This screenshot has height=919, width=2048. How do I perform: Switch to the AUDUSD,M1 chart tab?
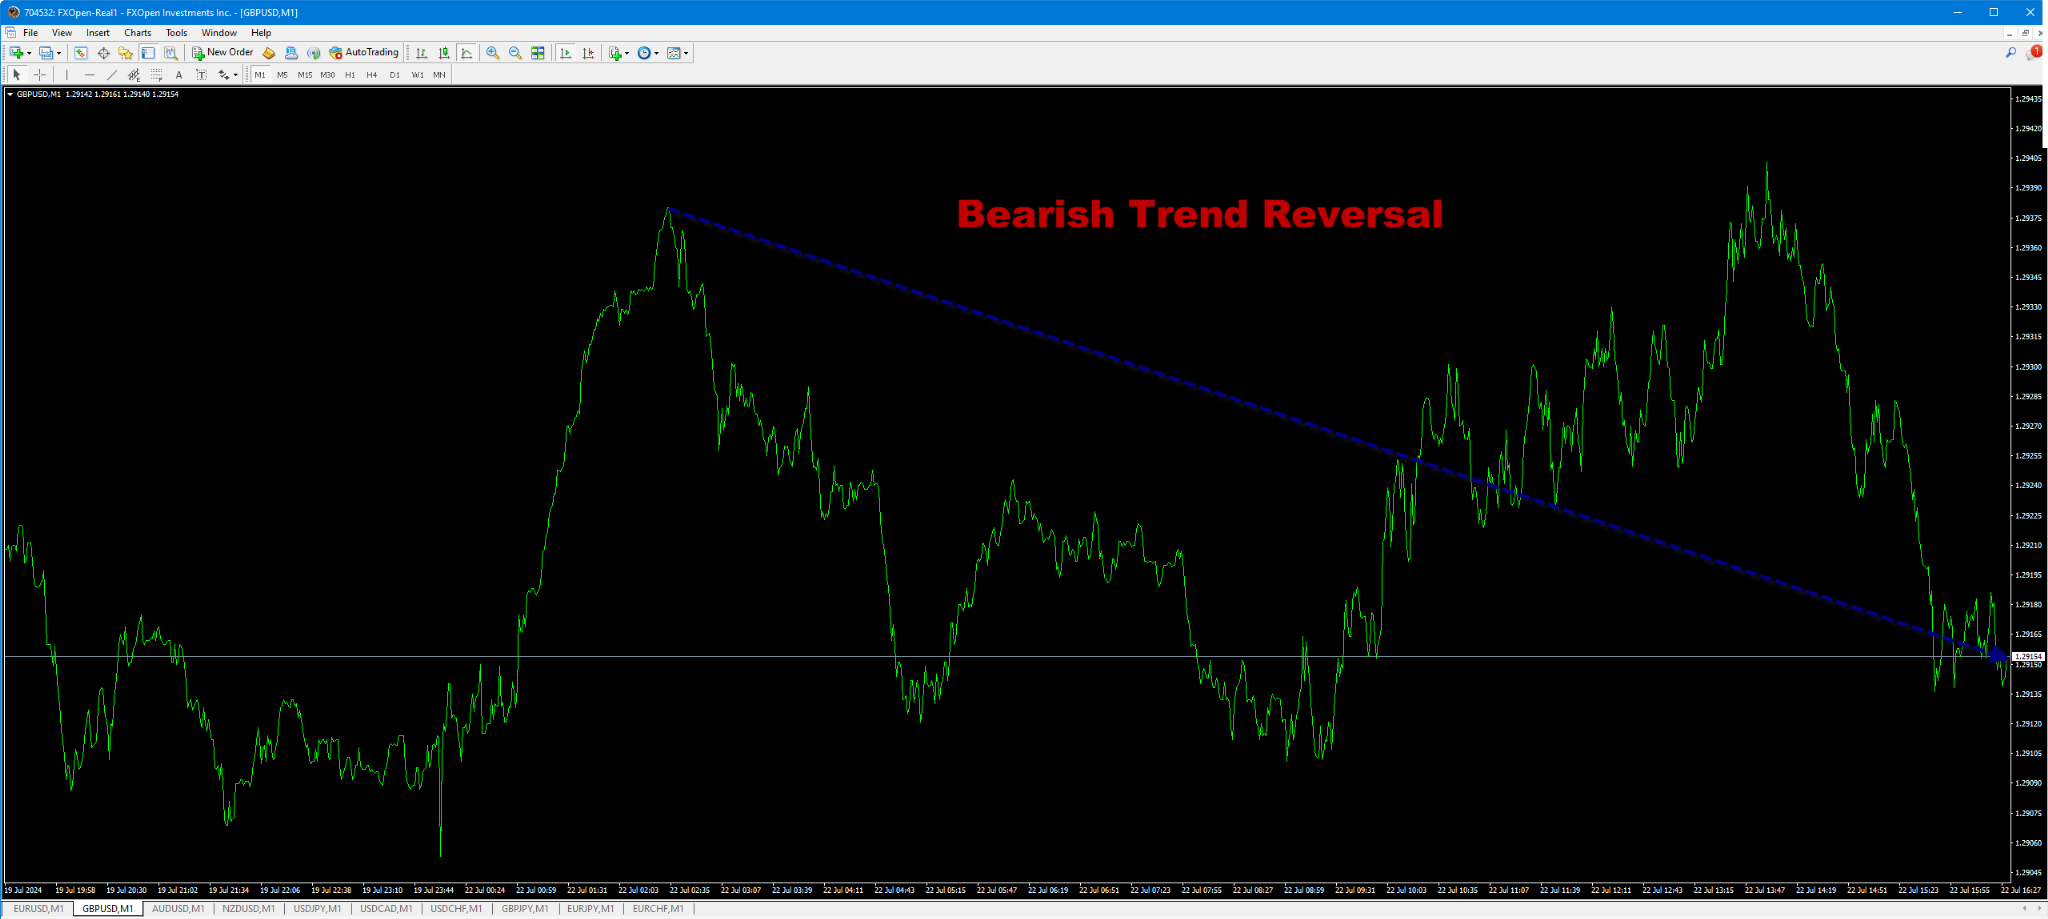[178, 909]
